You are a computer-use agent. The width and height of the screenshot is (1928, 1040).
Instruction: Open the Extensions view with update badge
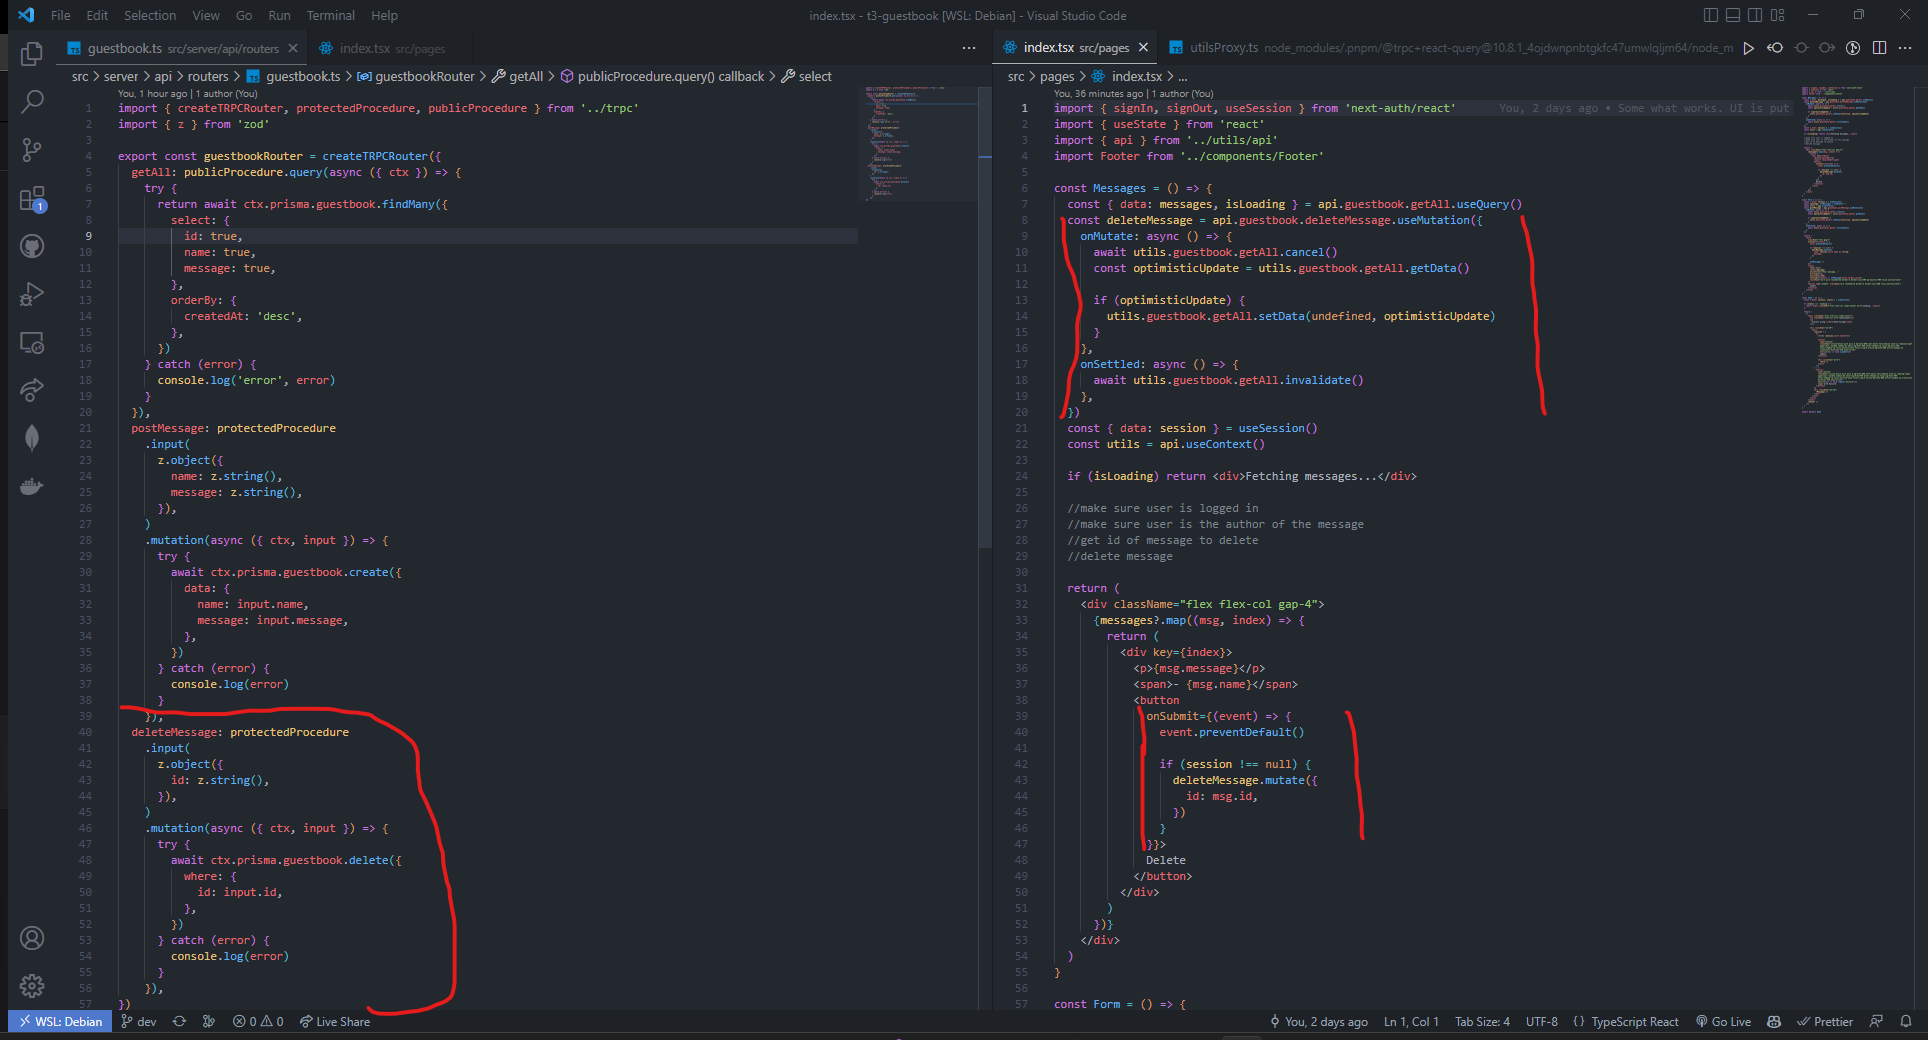(32, 198)
